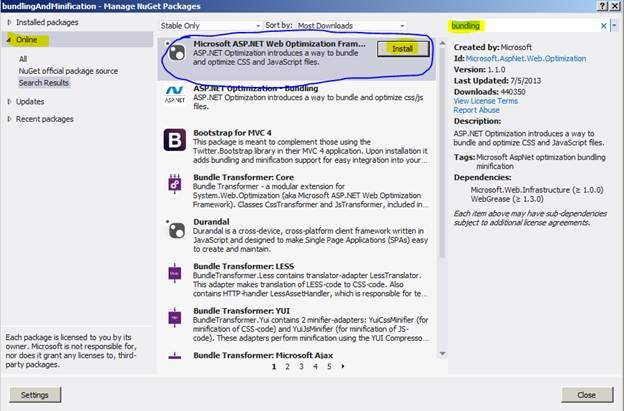Open the search box history dropdown arrow
624x411 pixels.
615,26
